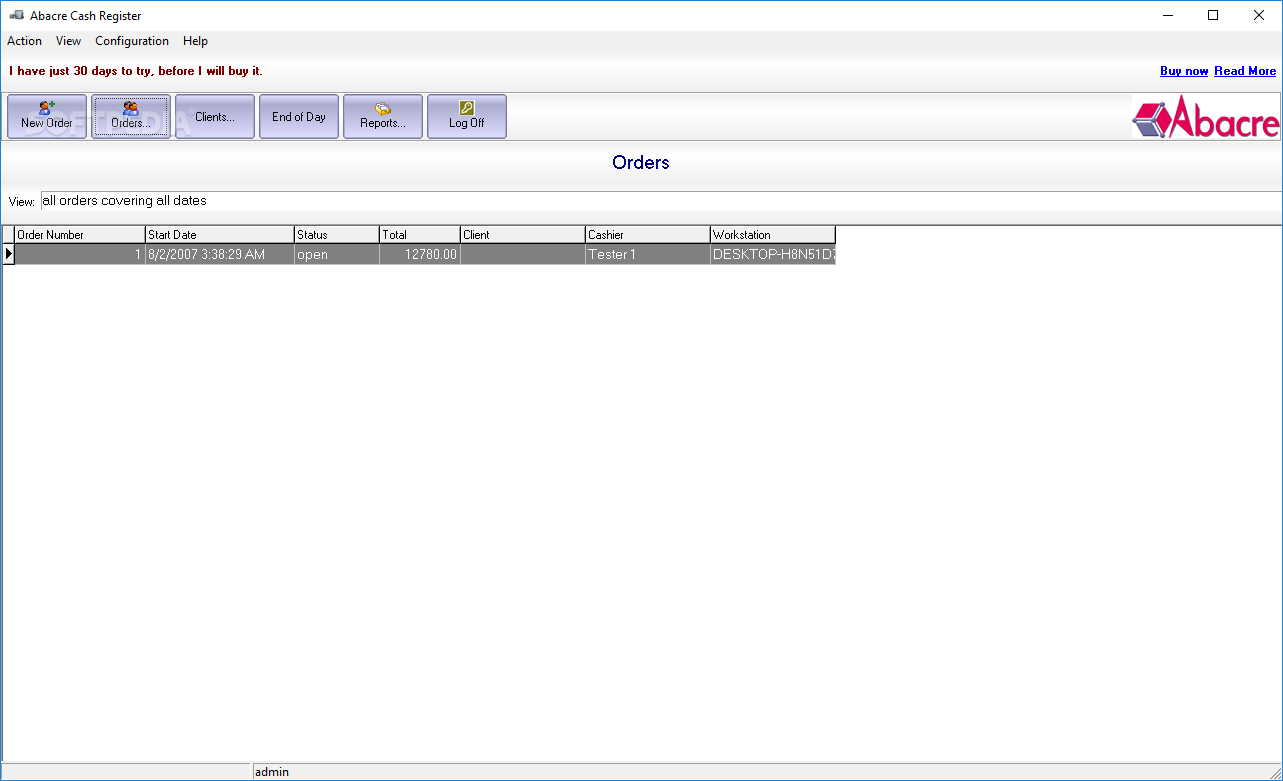Sort by the Status column header
The image size is (1283, 781).
point(337,235)
